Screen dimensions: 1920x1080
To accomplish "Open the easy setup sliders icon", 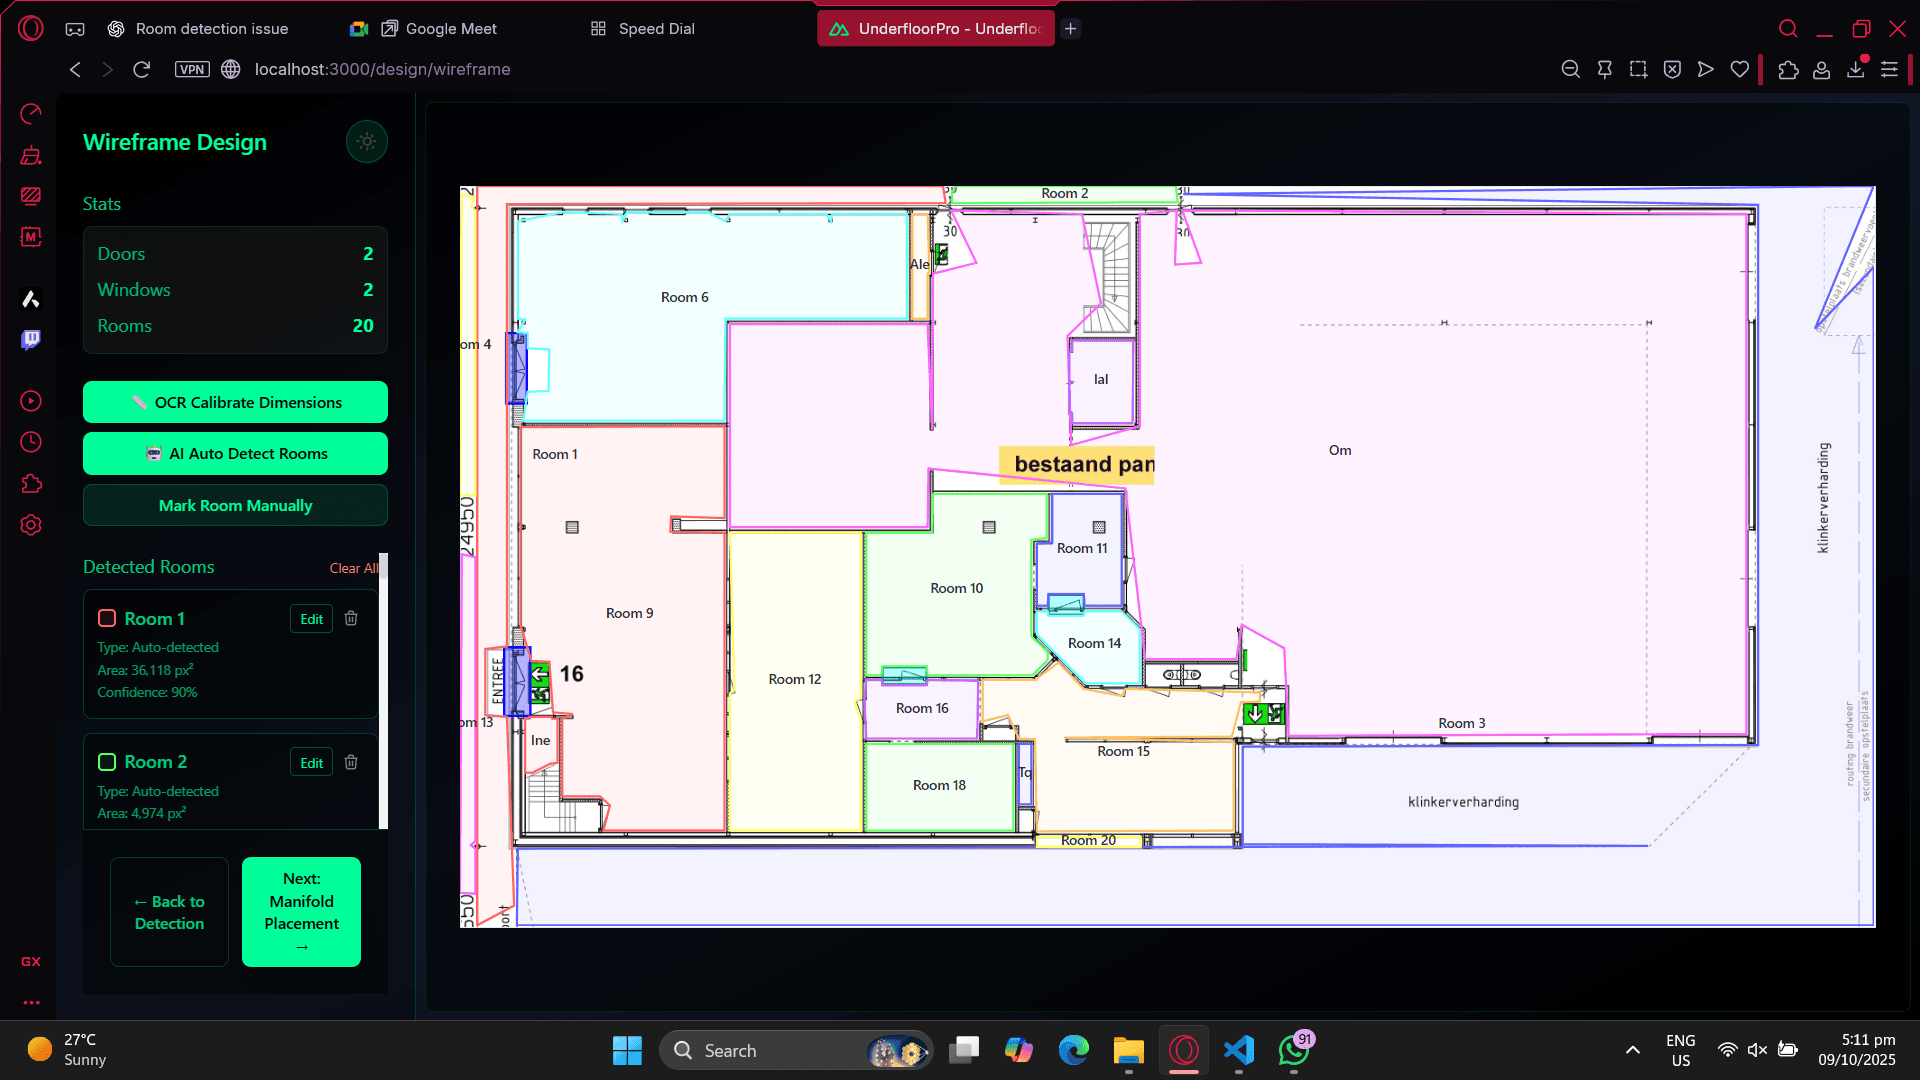I will pos(1890,69).
